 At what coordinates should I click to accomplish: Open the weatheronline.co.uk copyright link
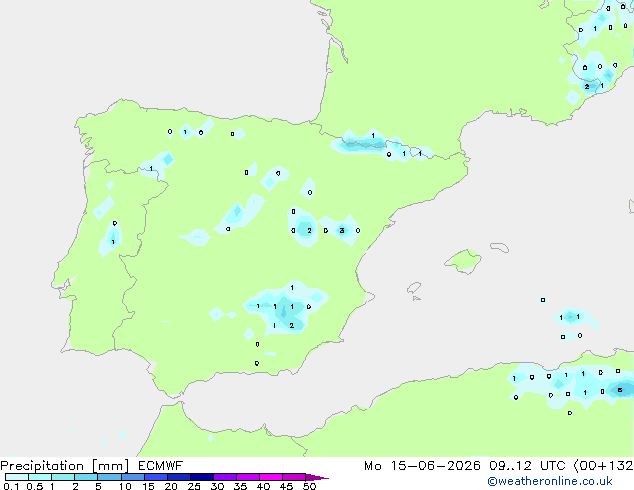point(549,481)
